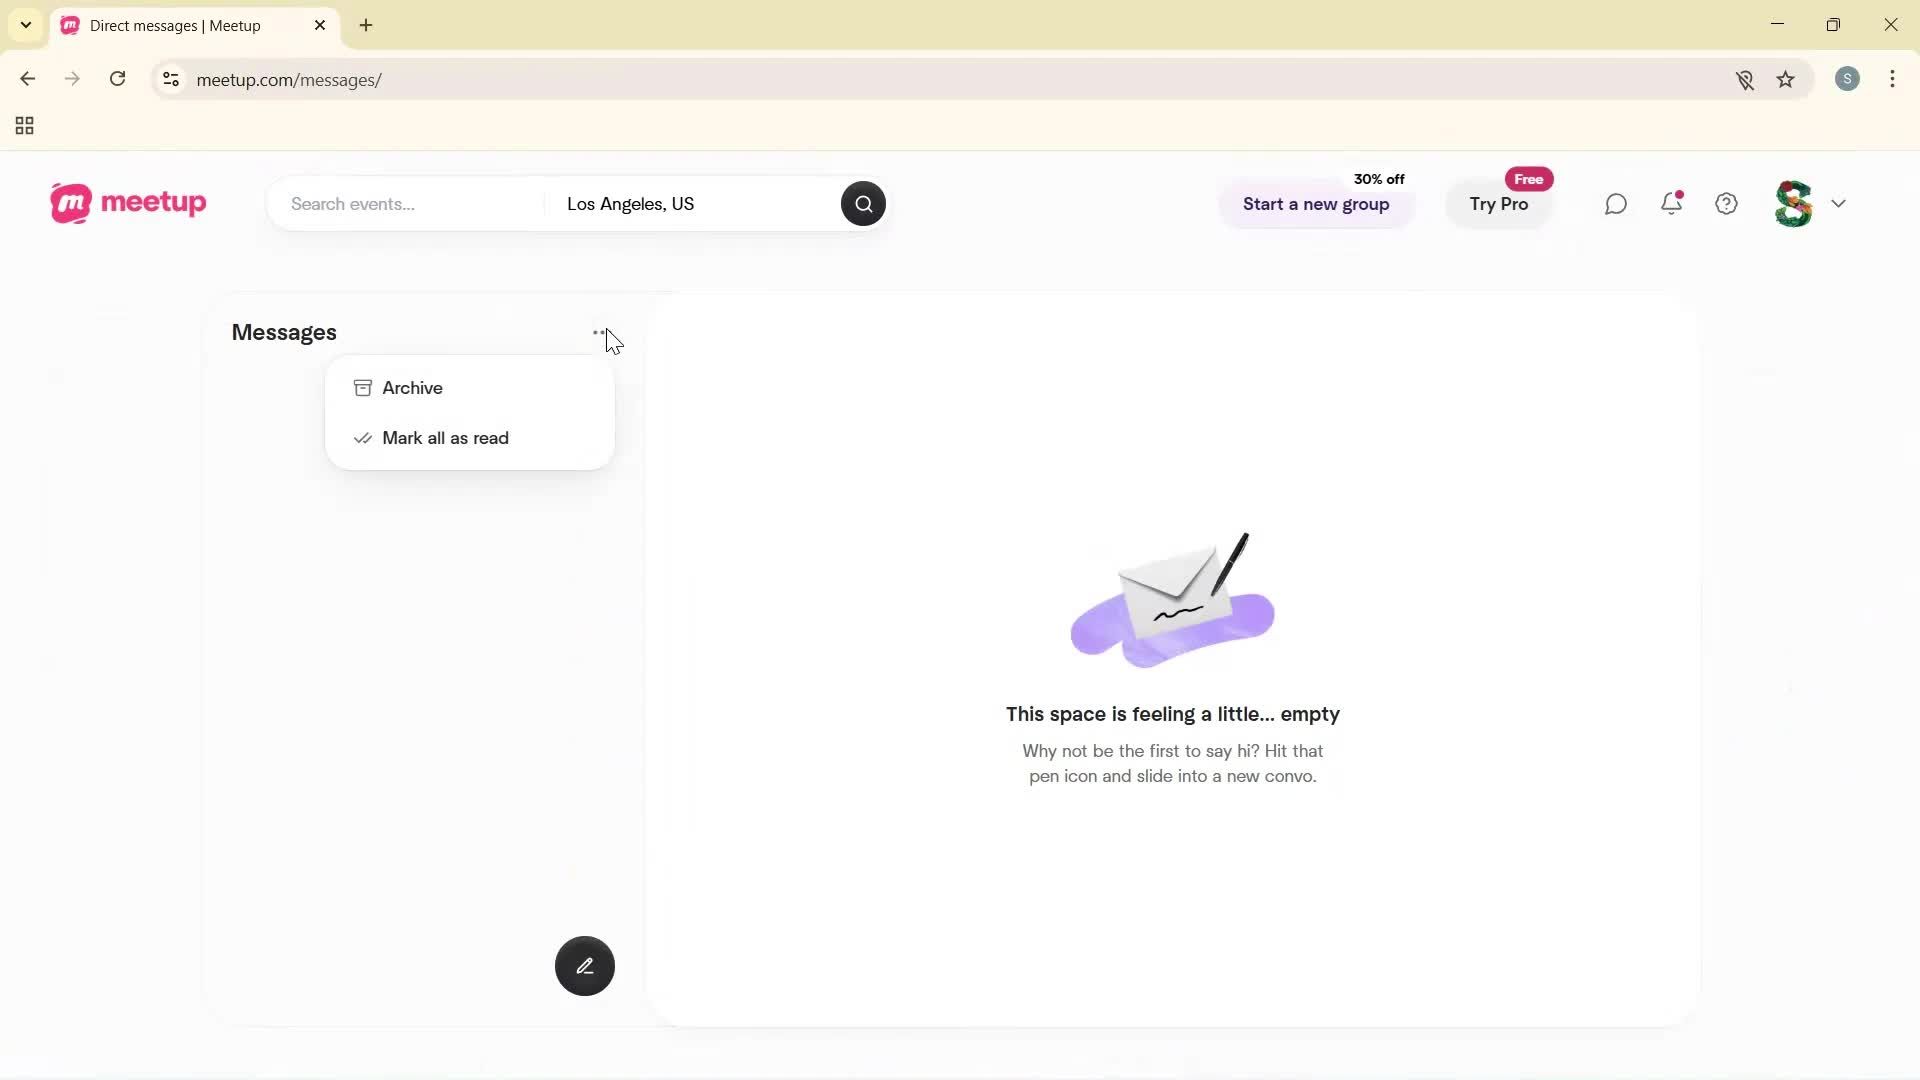Click the search magnifier button
This screenshot has width=1920, height=1080.
pyautogui.click(x=862, y=203)
